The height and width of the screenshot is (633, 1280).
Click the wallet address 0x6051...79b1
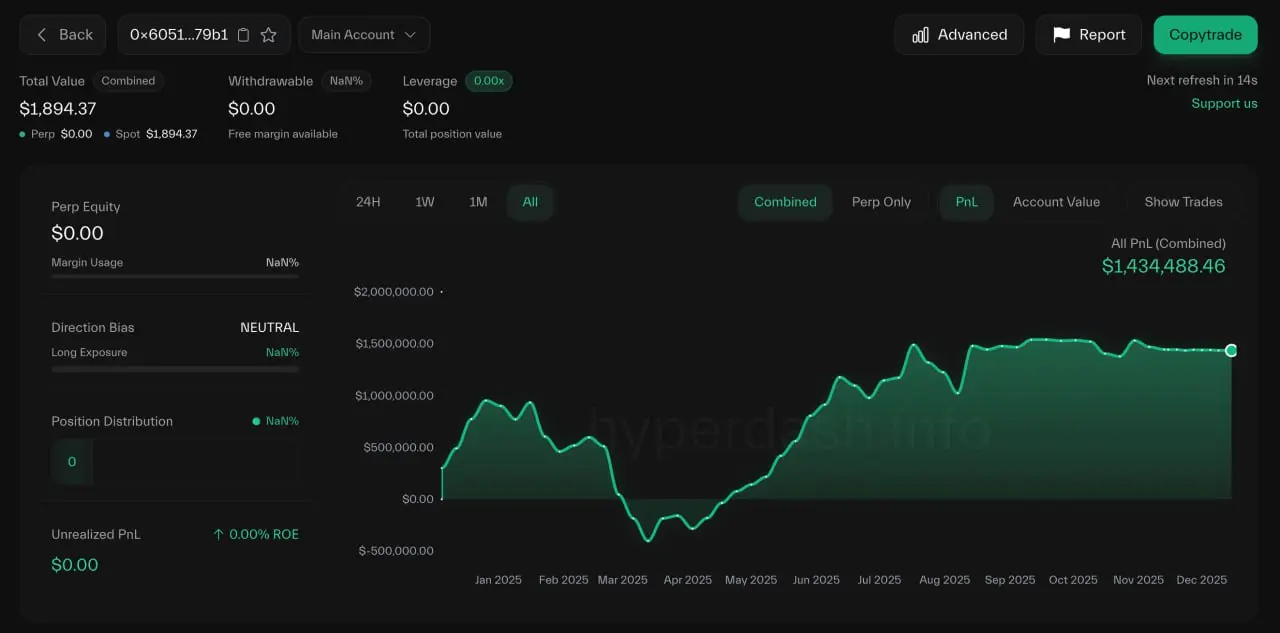(x=179, y=35)
